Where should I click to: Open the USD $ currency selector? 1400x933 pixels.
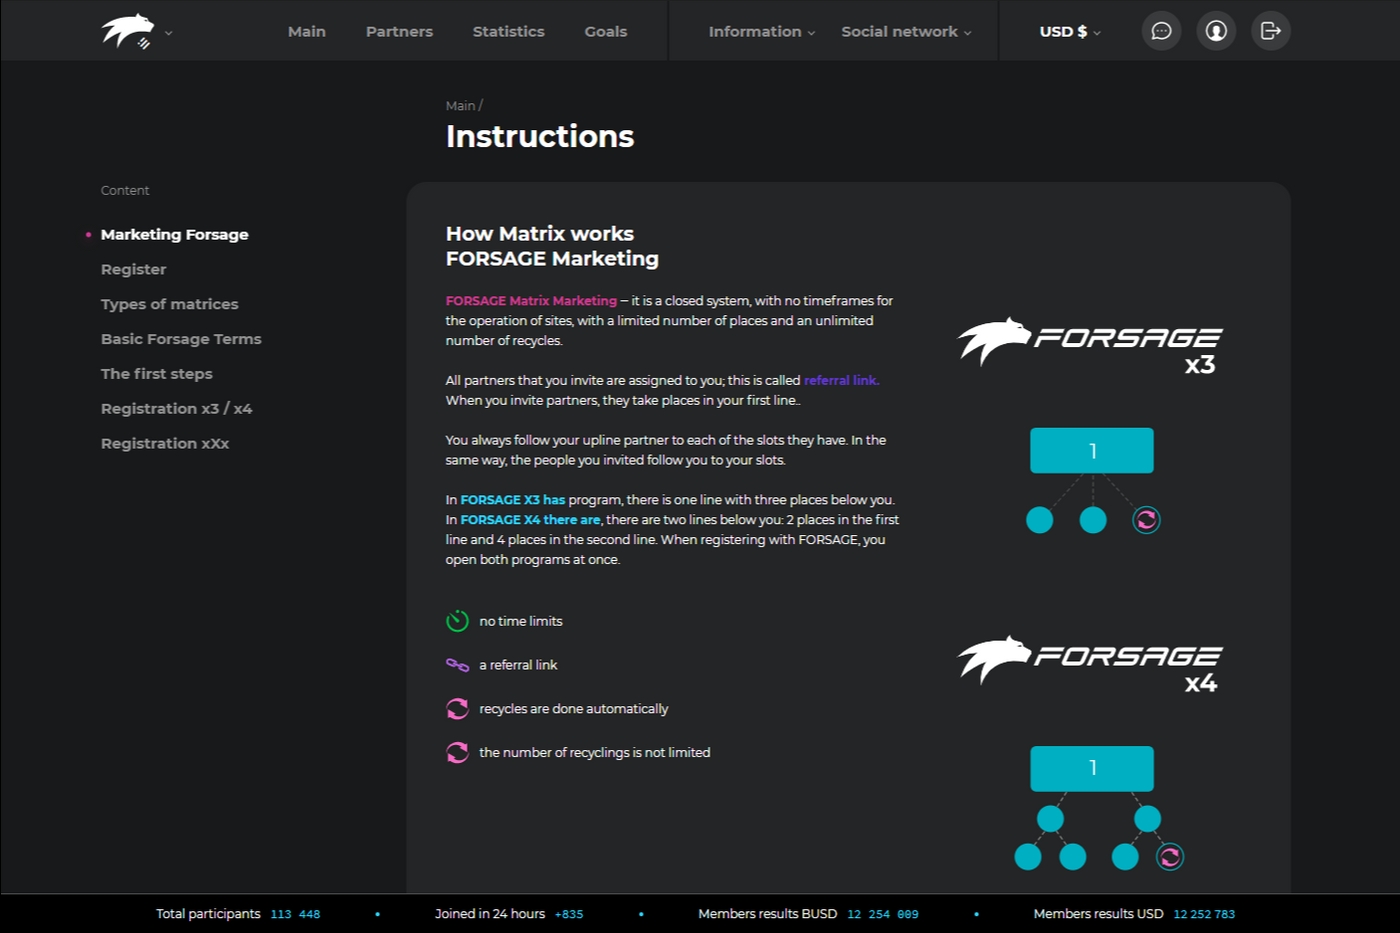click(x=1070, y=31)
